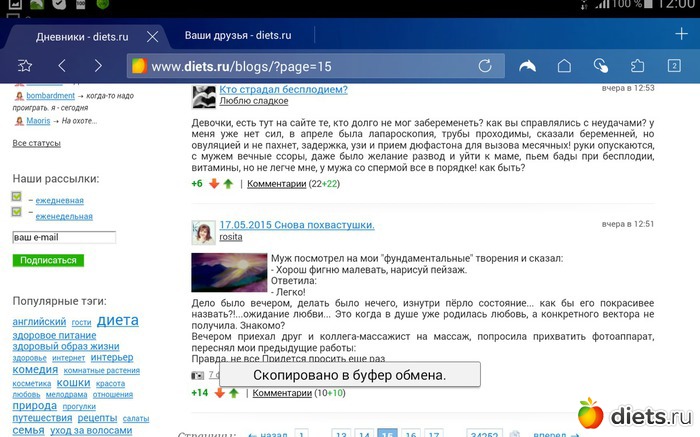
Task: Select the 'Дневники - diets.ru' tab
Action: 75,37
